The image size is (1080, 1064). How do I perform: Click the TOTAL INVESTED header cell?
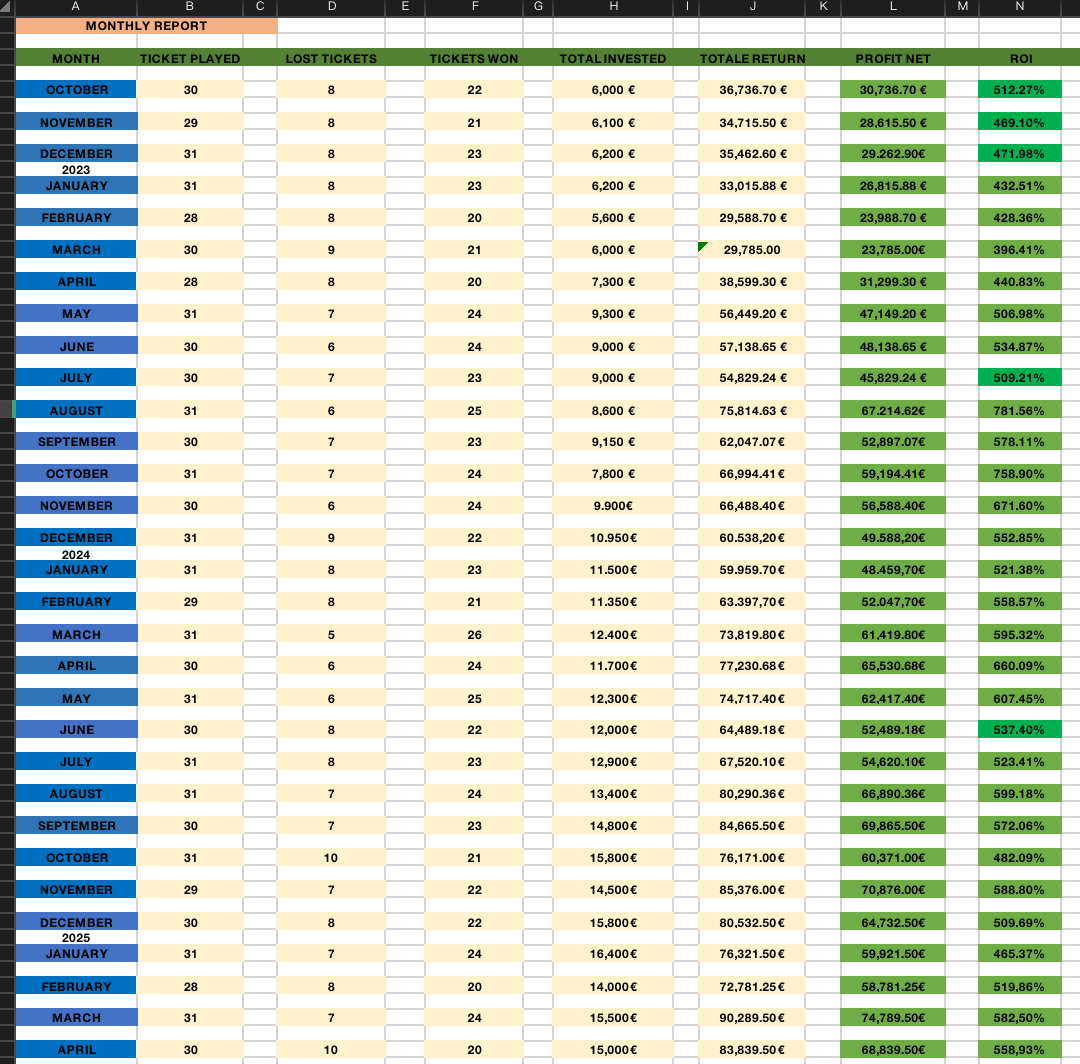[613, 59]
